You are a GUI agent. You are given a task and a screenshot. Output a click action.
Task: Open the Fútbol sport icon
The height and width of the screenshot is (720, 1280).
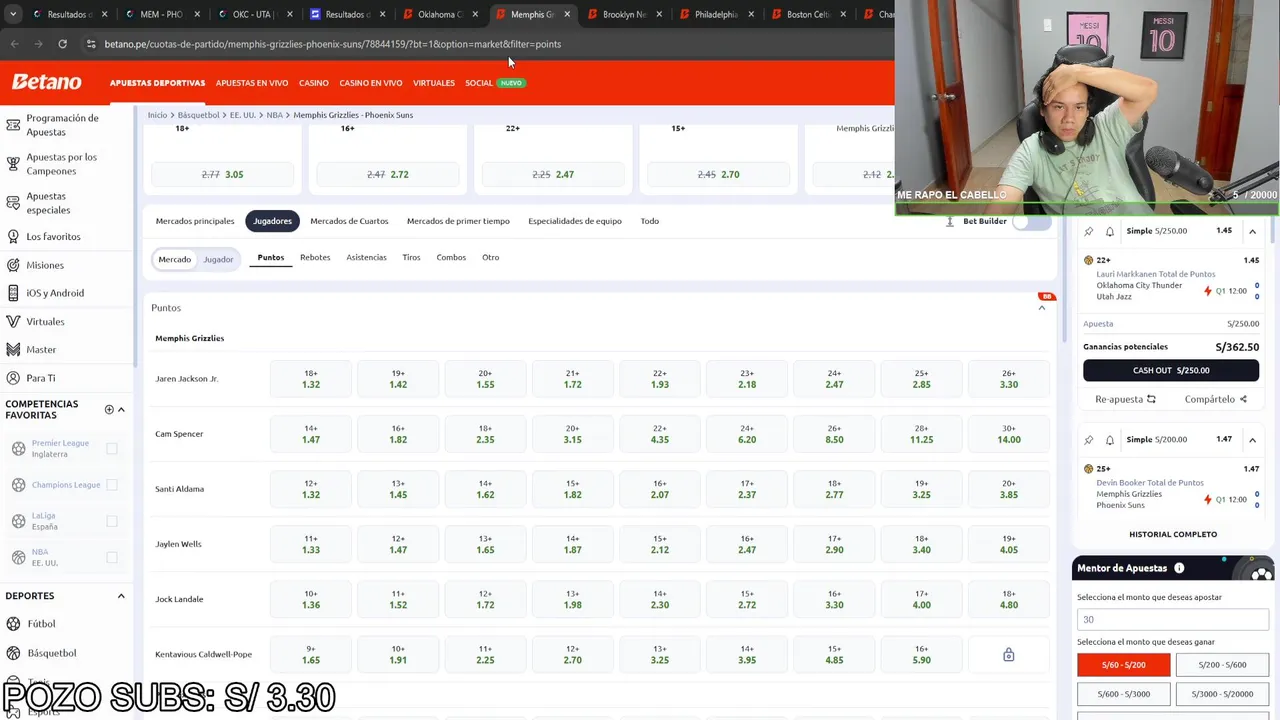(13, 624)
